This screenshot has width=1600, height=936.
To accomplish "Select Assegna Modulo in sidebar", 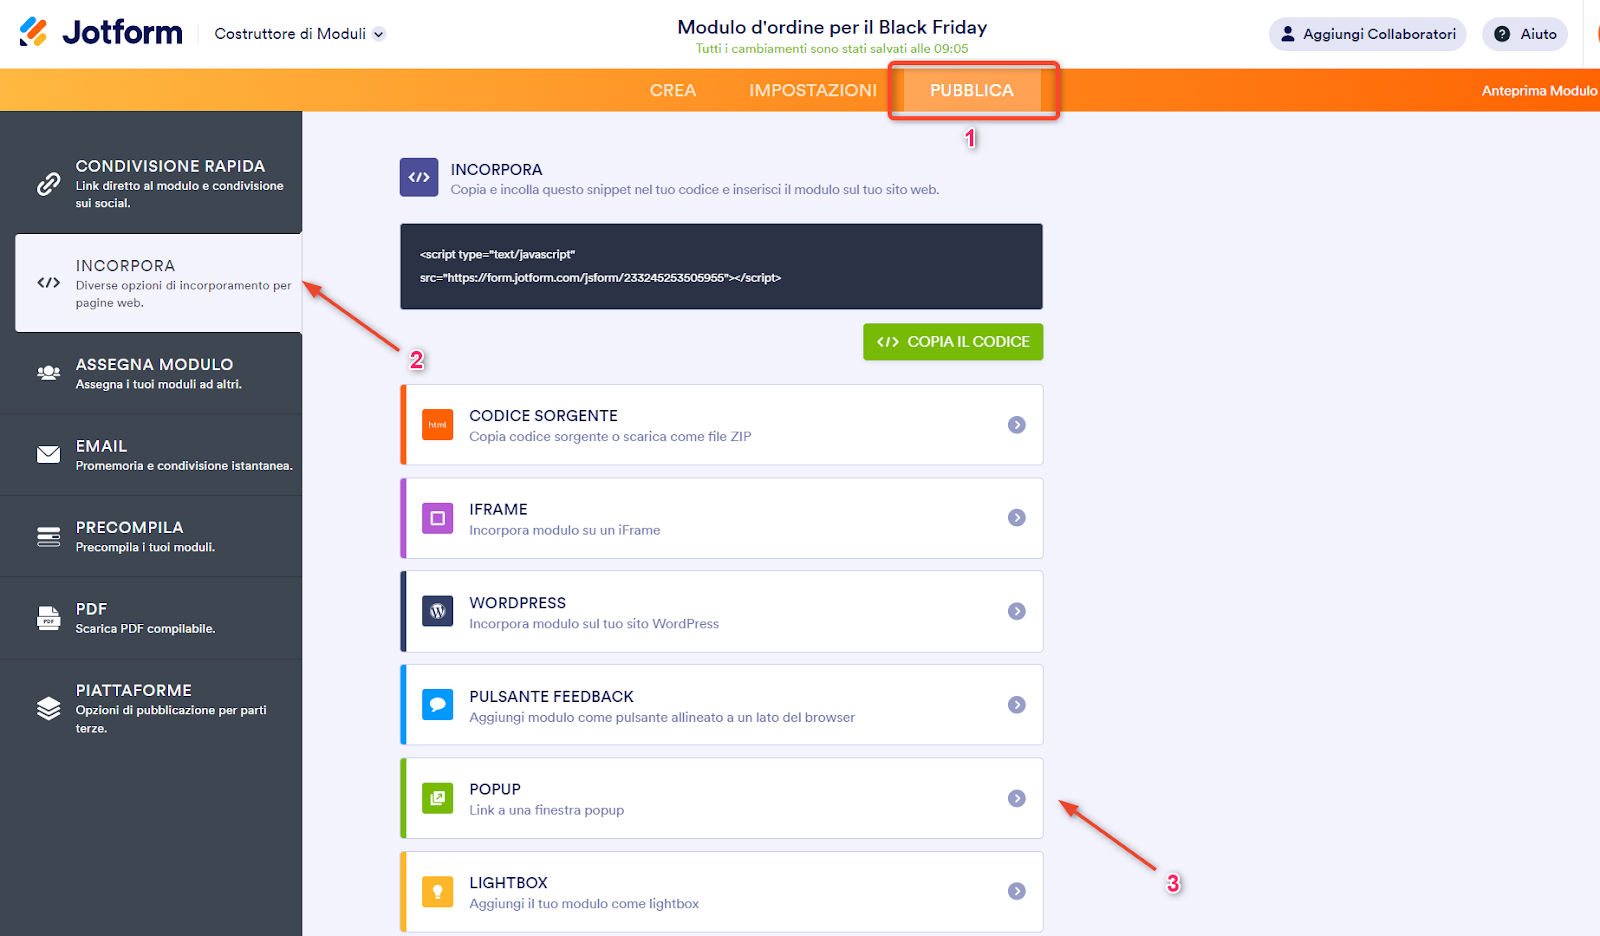I will (151, 373).
